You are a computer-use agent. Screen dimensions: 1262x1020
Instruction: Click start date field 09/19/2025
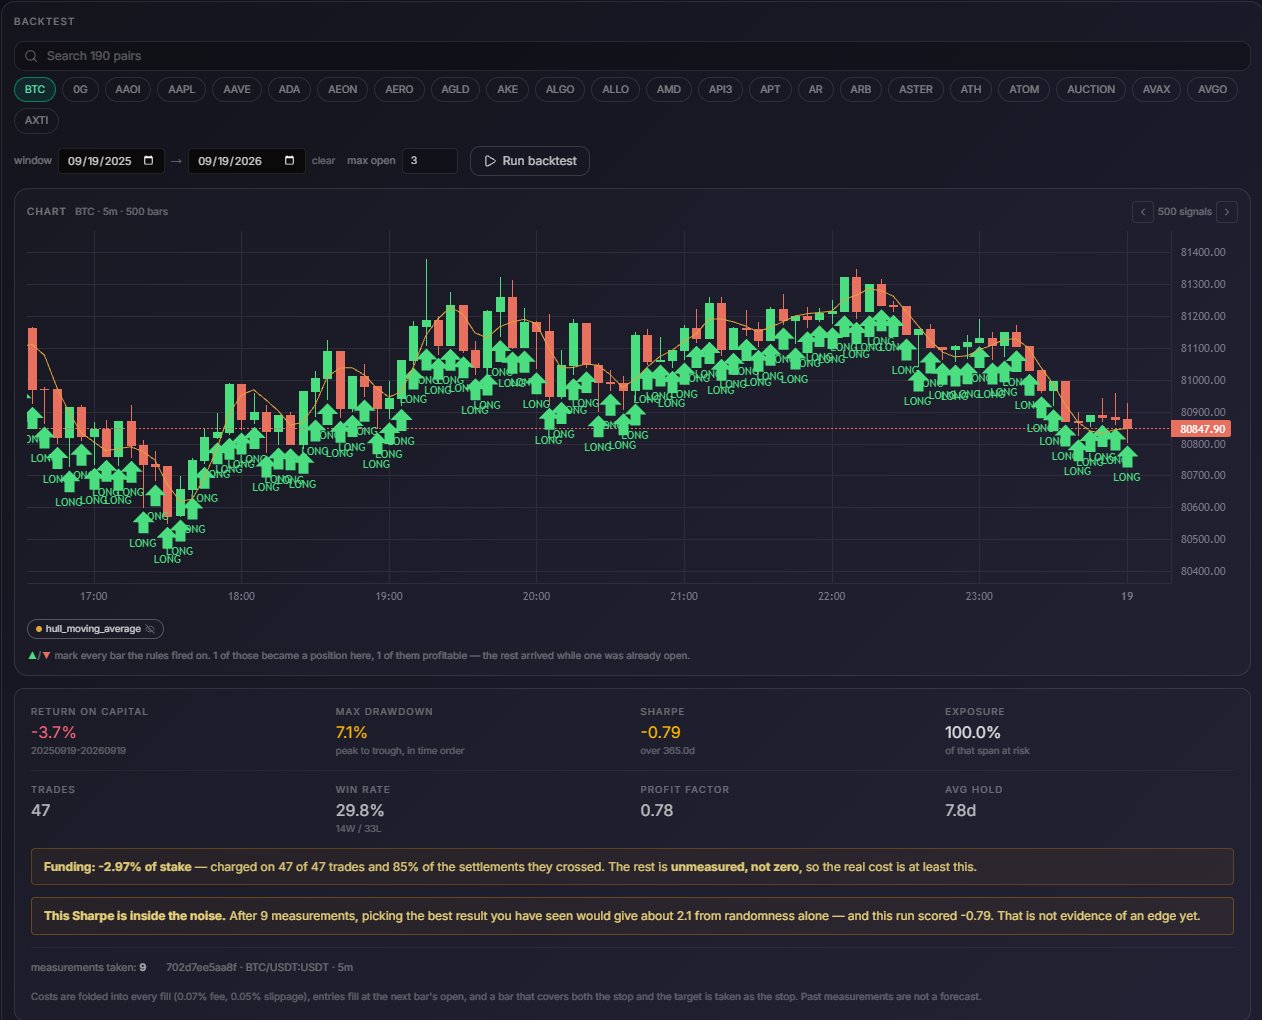[x=111, y=161]
